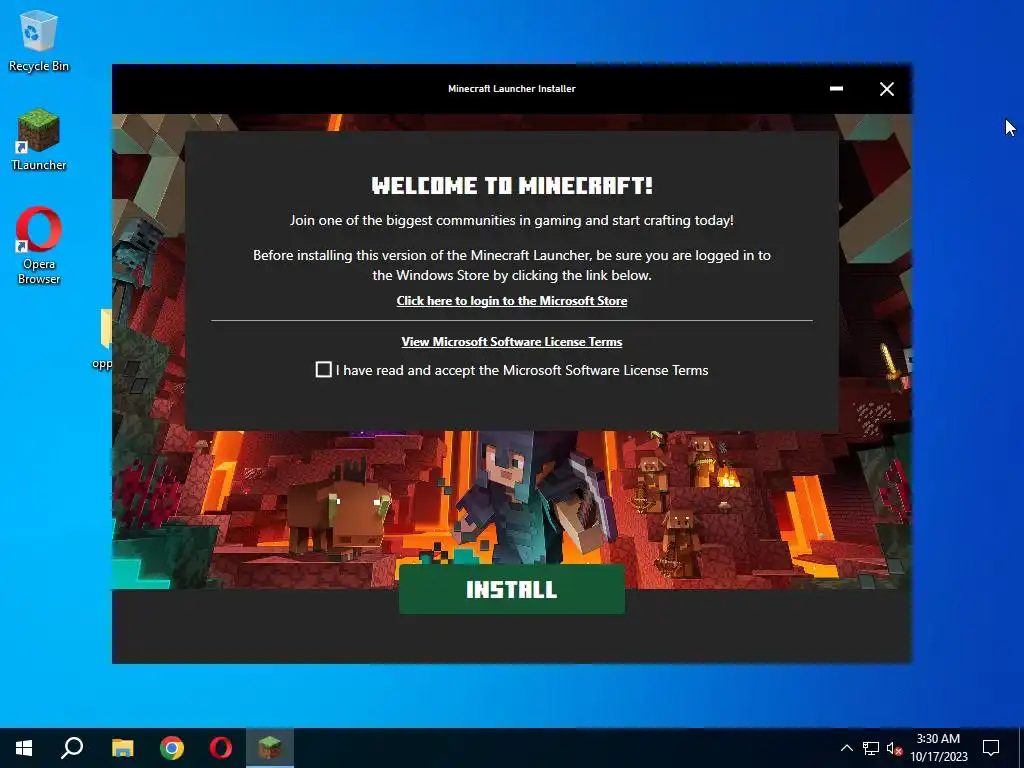Open the taskbar clock showing 3:30 AM
Viewport: 1024px width, 768px height.
pos(938,748)
